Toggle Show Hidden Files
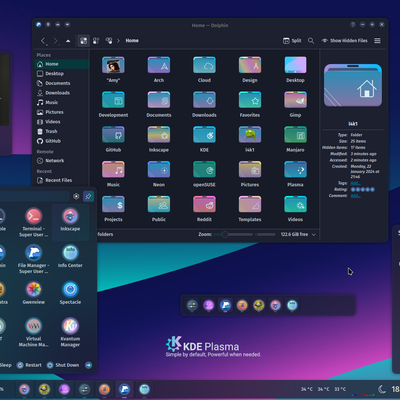Viewport: 400px width, 400px height. pos(344,41)
